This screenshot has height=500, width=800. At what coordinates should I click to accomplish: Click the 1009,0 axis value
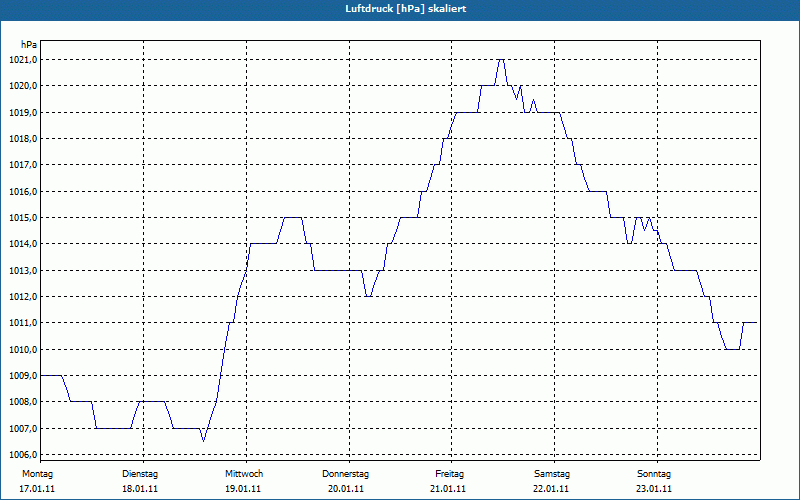23,376
